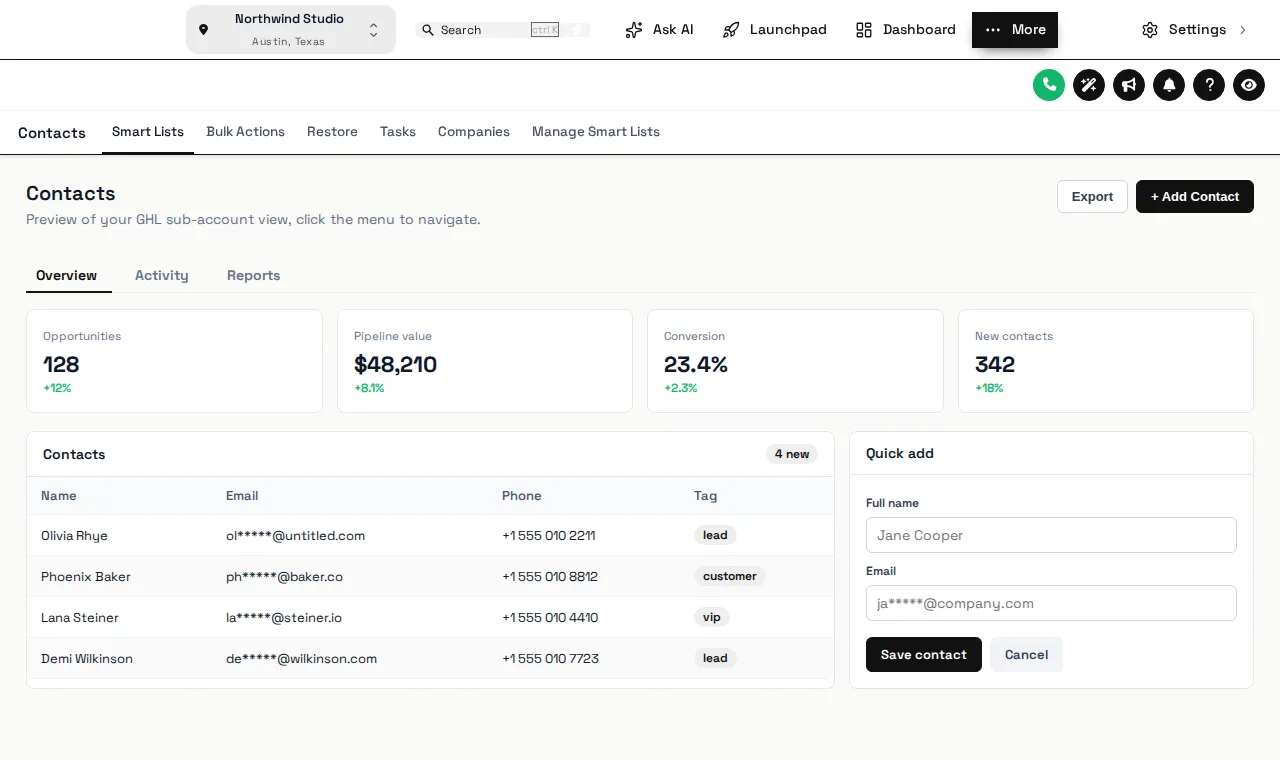Go to the Restore tab
Image resolution: width=1280 pixels, height=760 pixels.
point(332,132)
